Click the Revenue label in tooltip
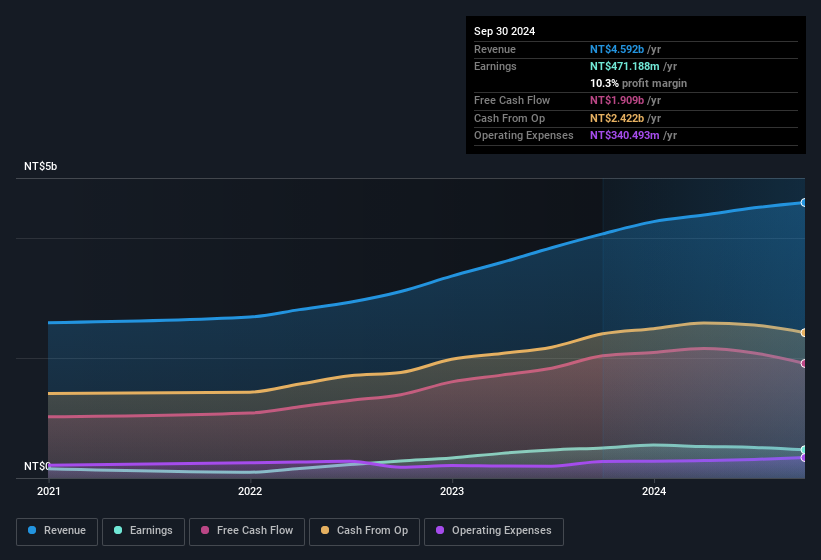 [x=495, y=49]
